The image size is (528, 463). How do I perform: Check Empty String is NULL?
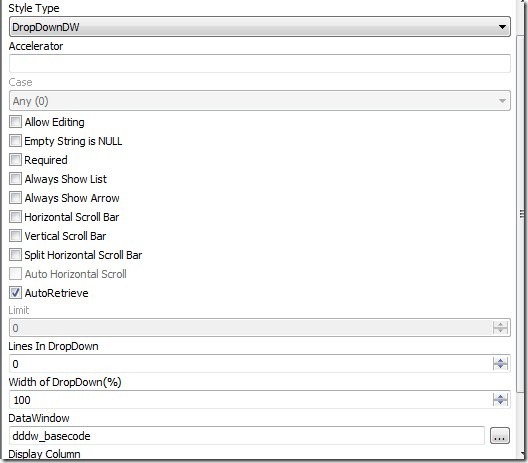pyautogui.click(x=15, y=141)
